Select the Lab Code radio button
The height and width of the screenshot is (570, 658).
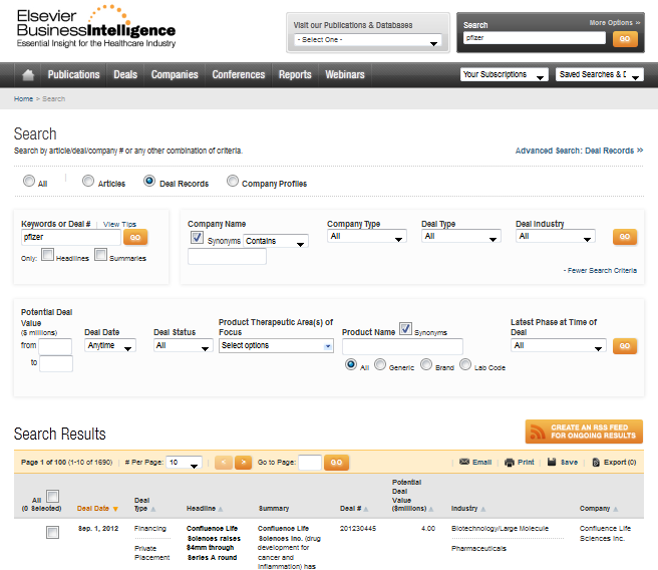pyautogui.click(x=465, y=364)
